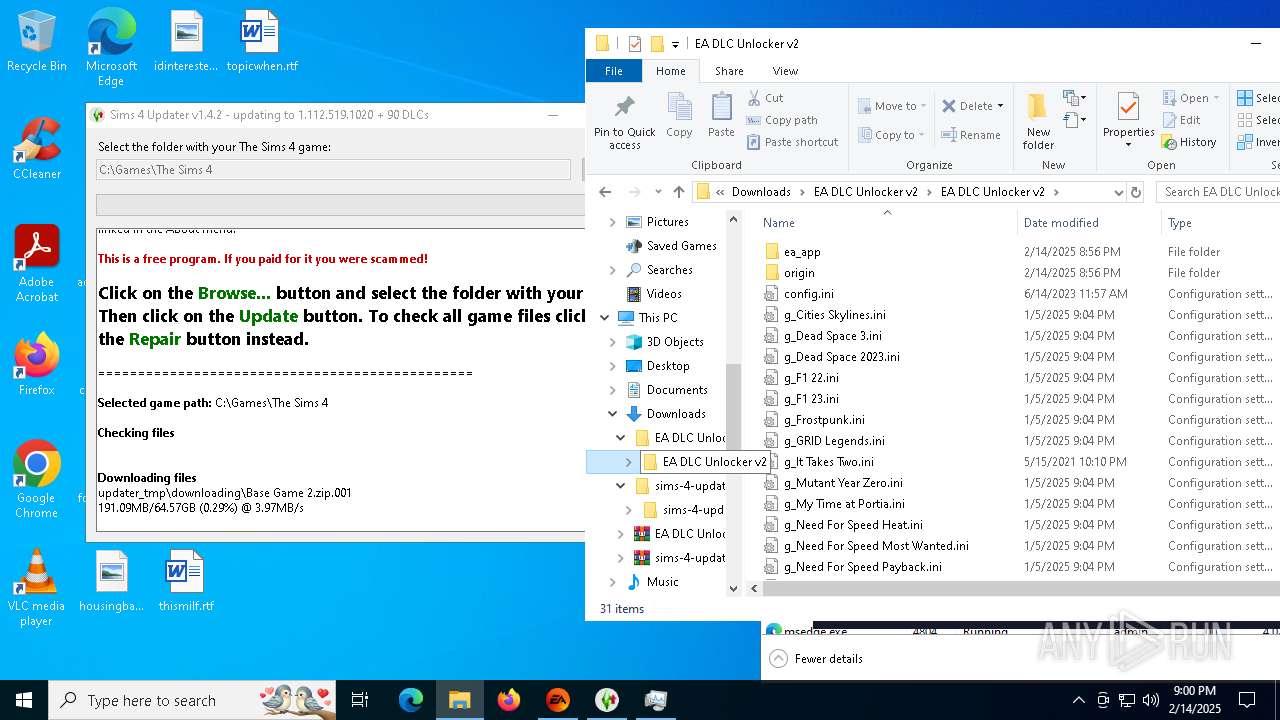1280x720 pixels.
Task: Click Pin to Quick access icon
Action: pyautogui.click(x=624, y=121)
